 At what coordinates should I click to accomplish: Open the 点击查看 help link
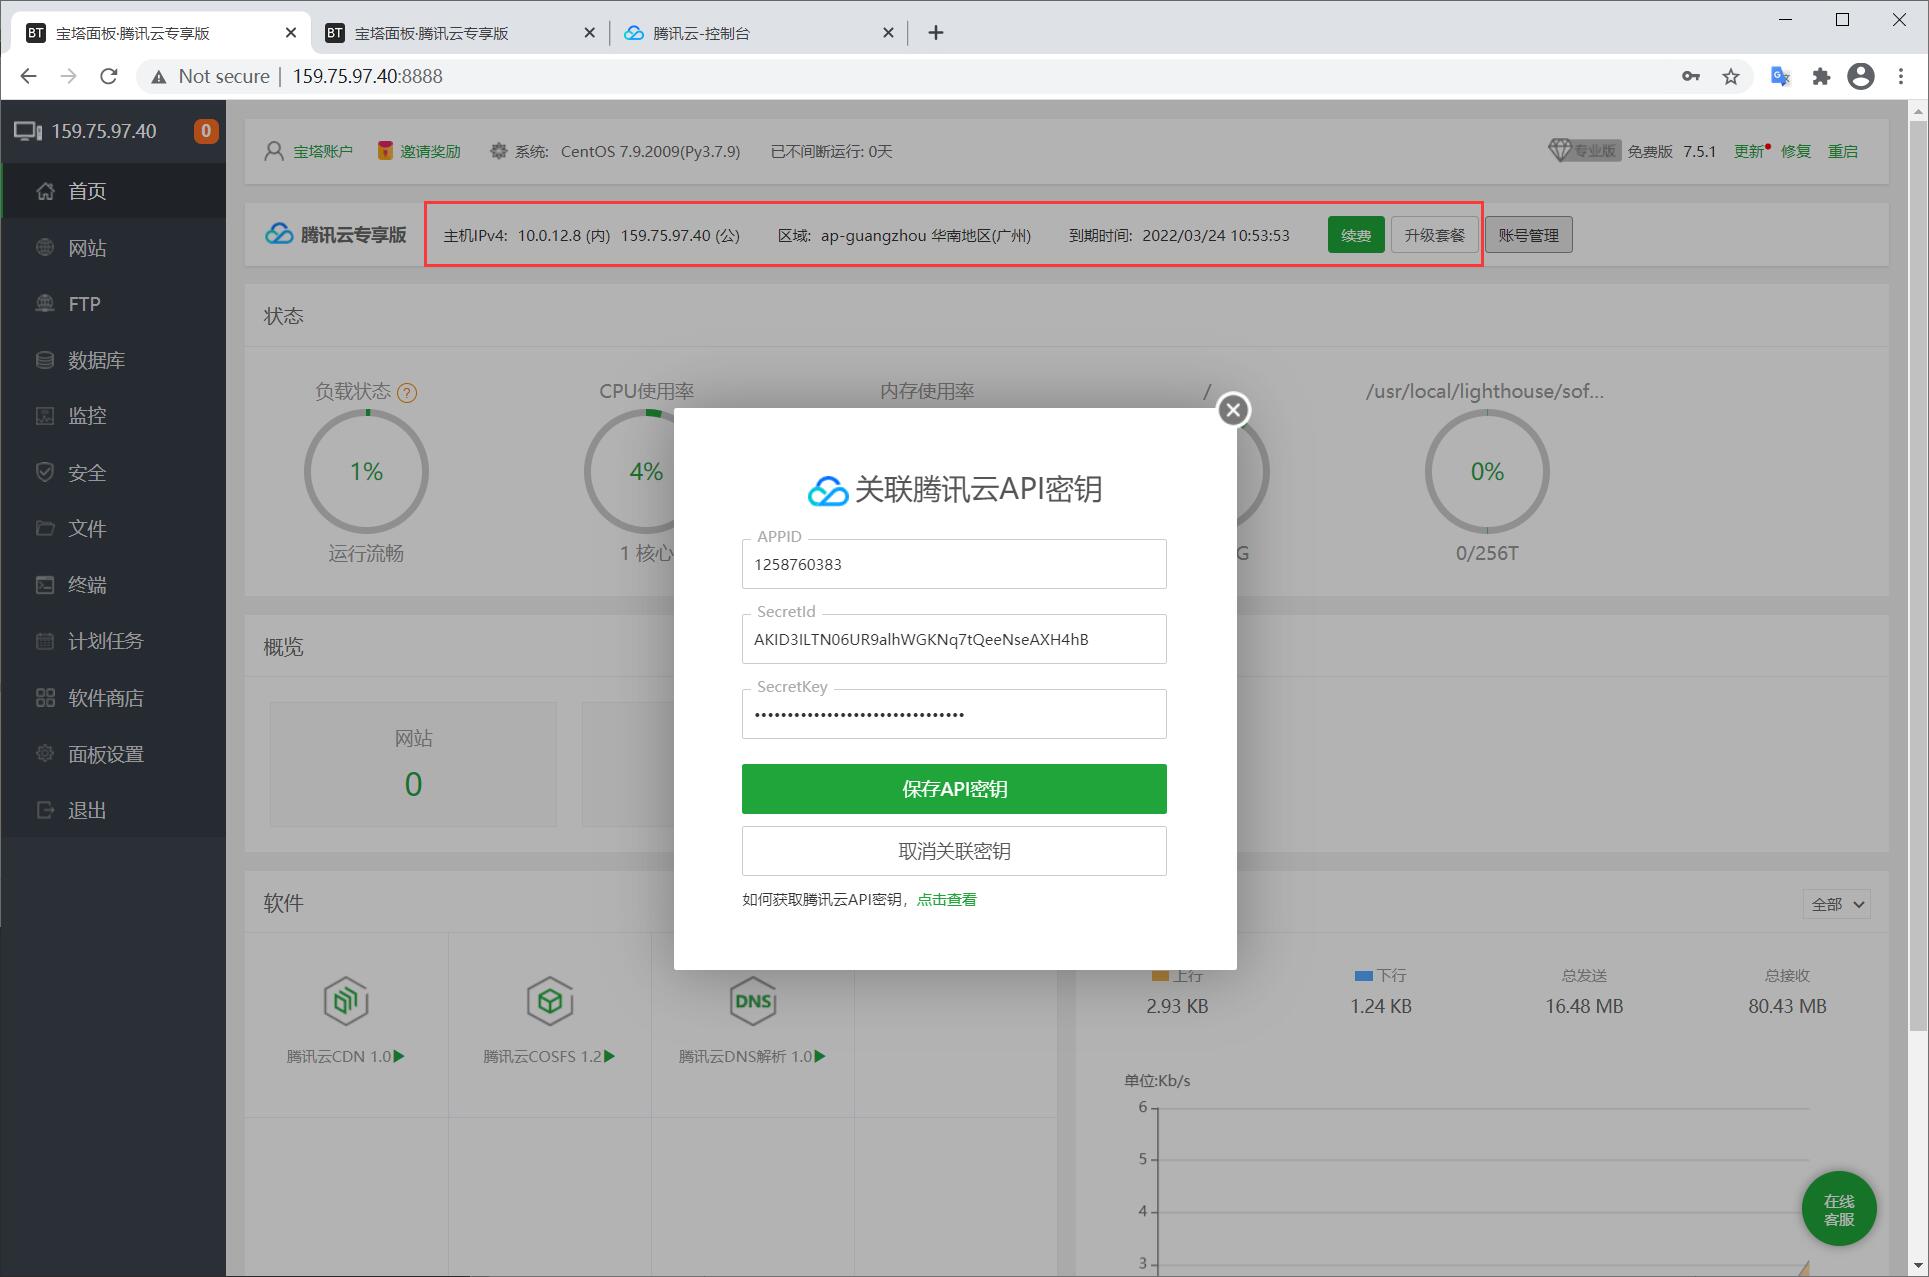947,900
